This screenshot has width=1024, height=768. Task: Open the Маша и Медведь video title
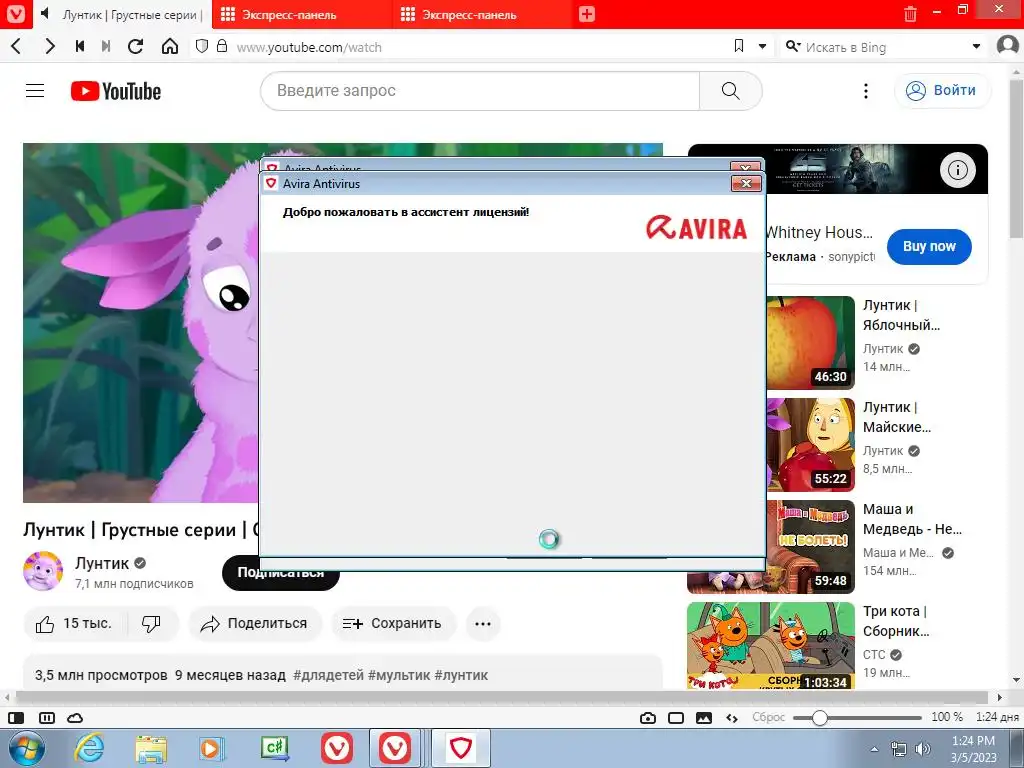pyautogui.click(x=912, y=519)
